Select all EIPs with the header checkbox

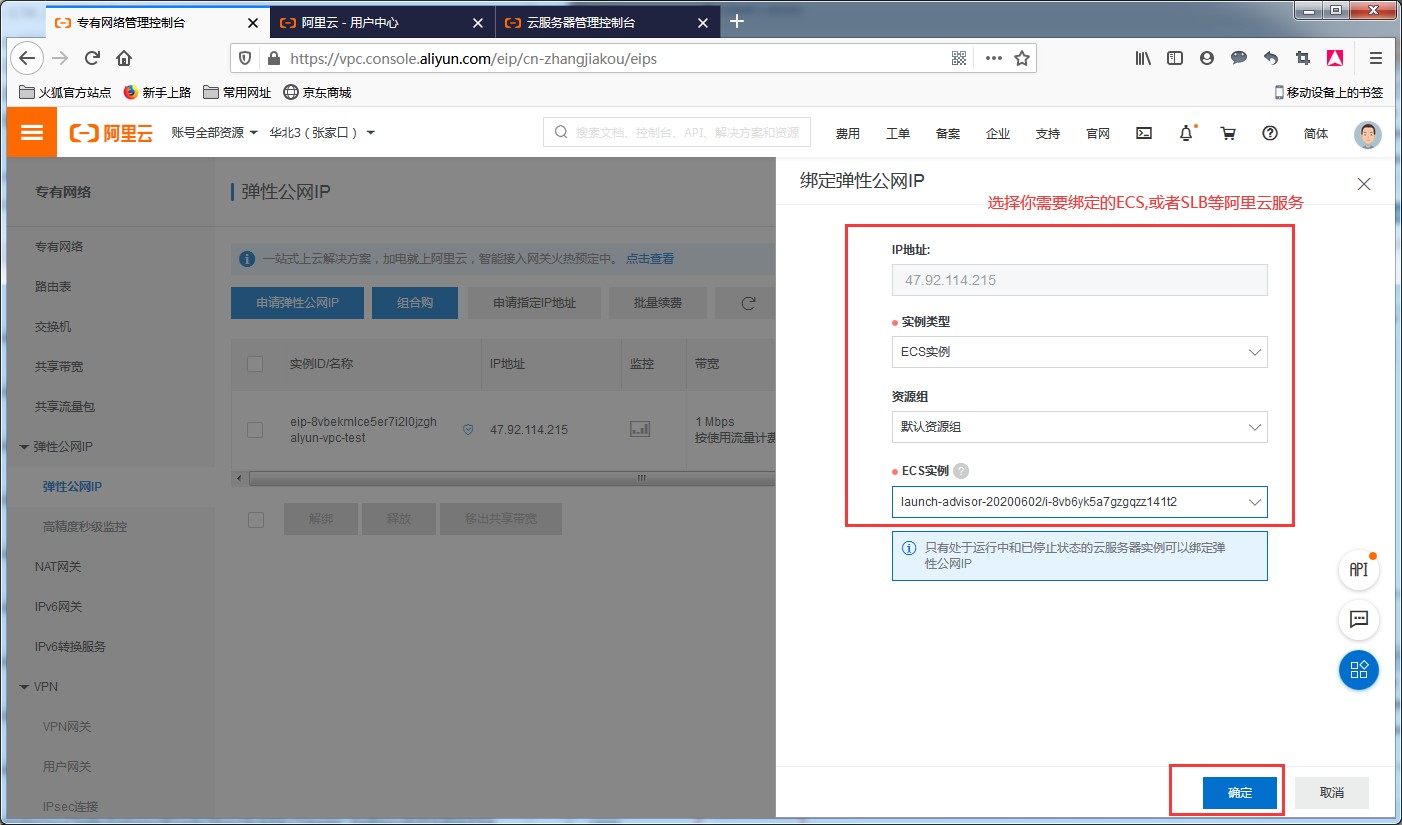pos(254,364)
